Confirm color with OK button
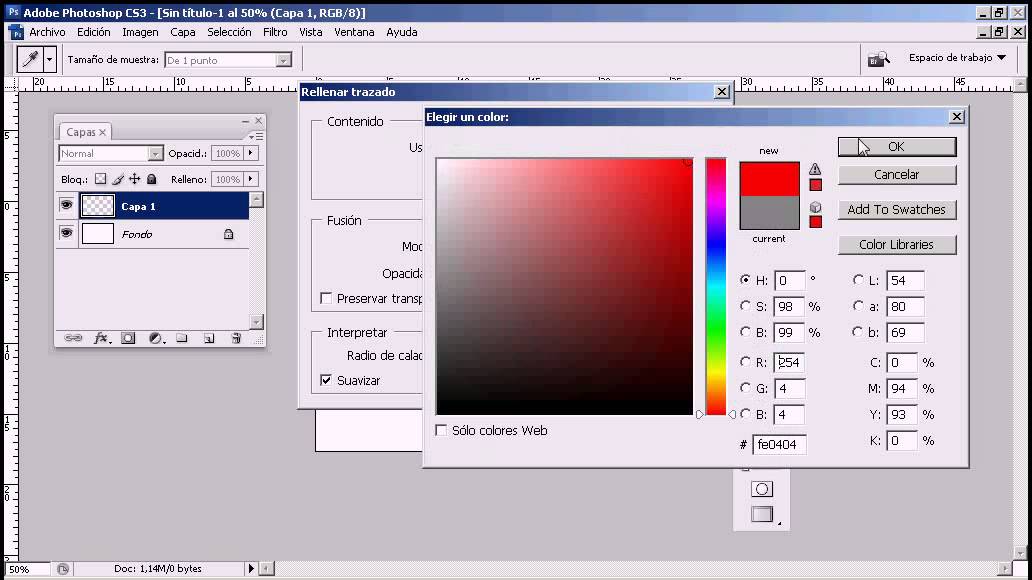The width and height of the screenshot is (1032, 580). (x=896, y=147)
